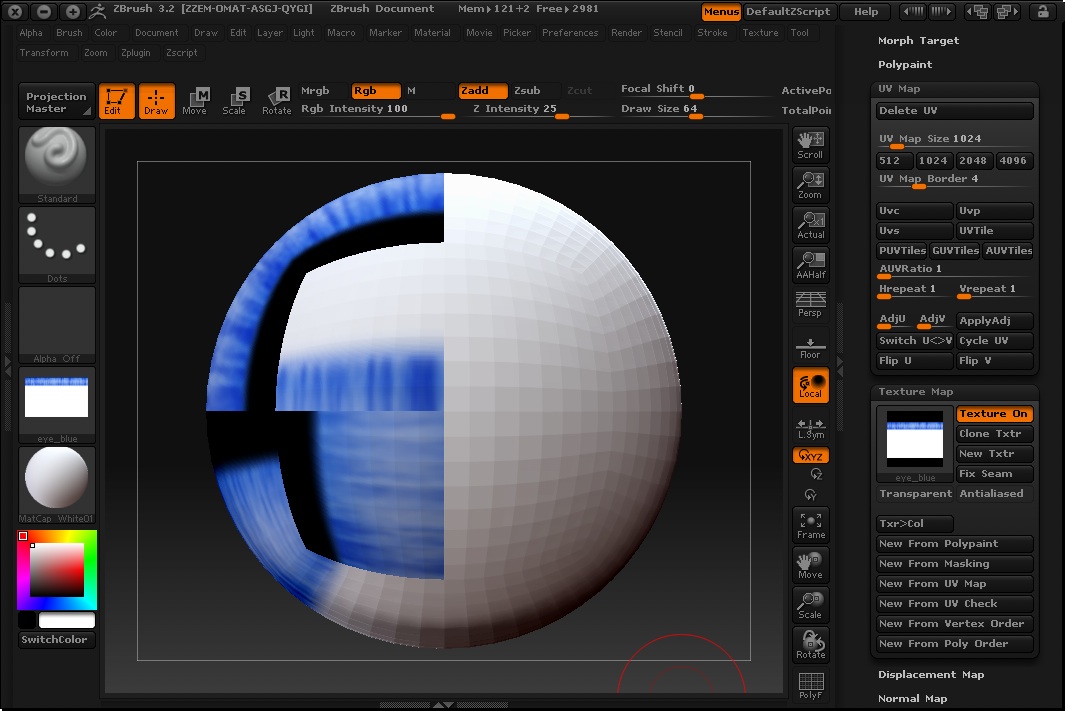The width and height of the screenshot is (1065, 711).
Task: Click the Frame icon to fit the mesh
Action: [810, 526]
